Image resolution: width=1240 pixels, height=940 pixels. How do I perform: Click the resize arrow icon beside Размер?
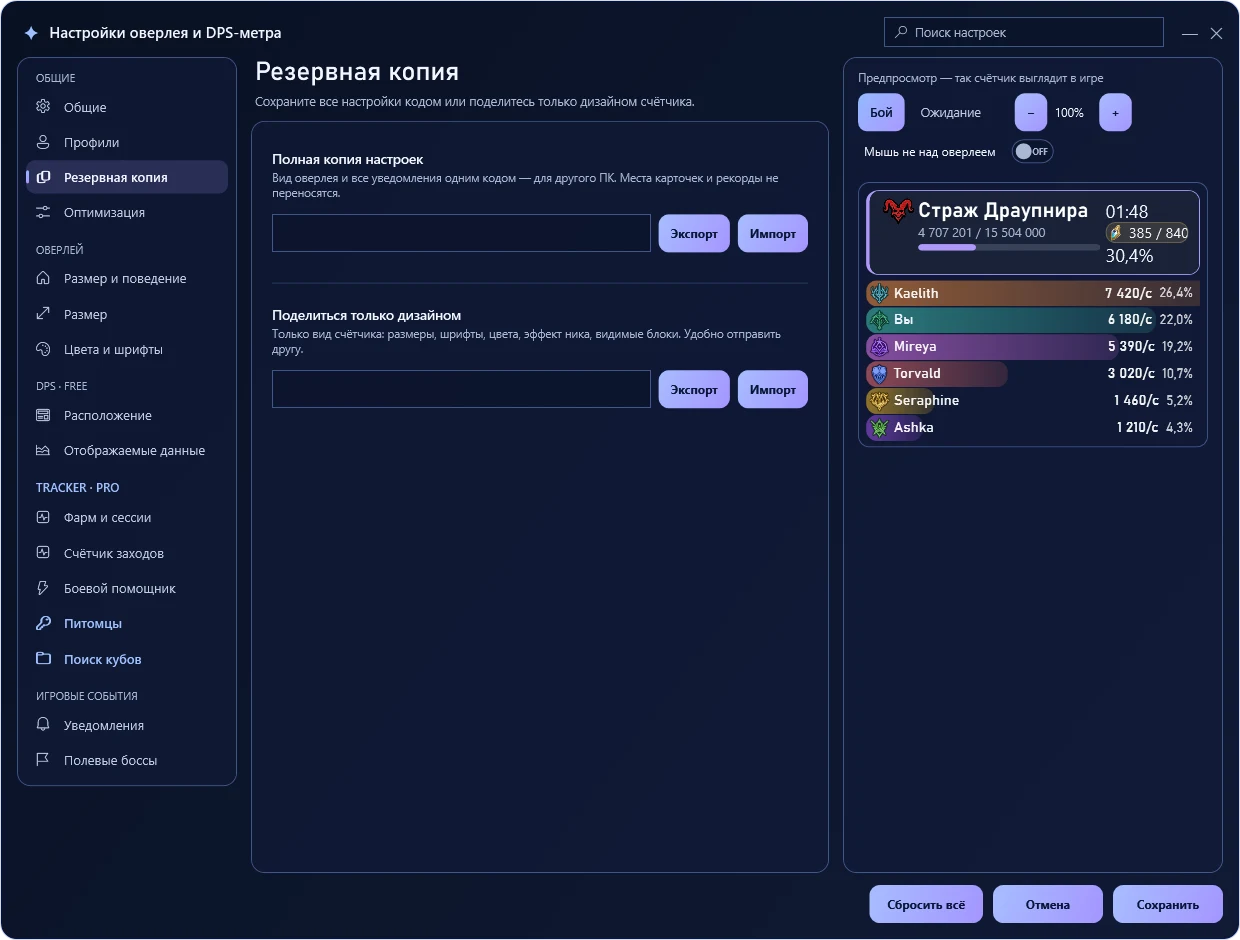pyautogui.click(x=43, y=314)
